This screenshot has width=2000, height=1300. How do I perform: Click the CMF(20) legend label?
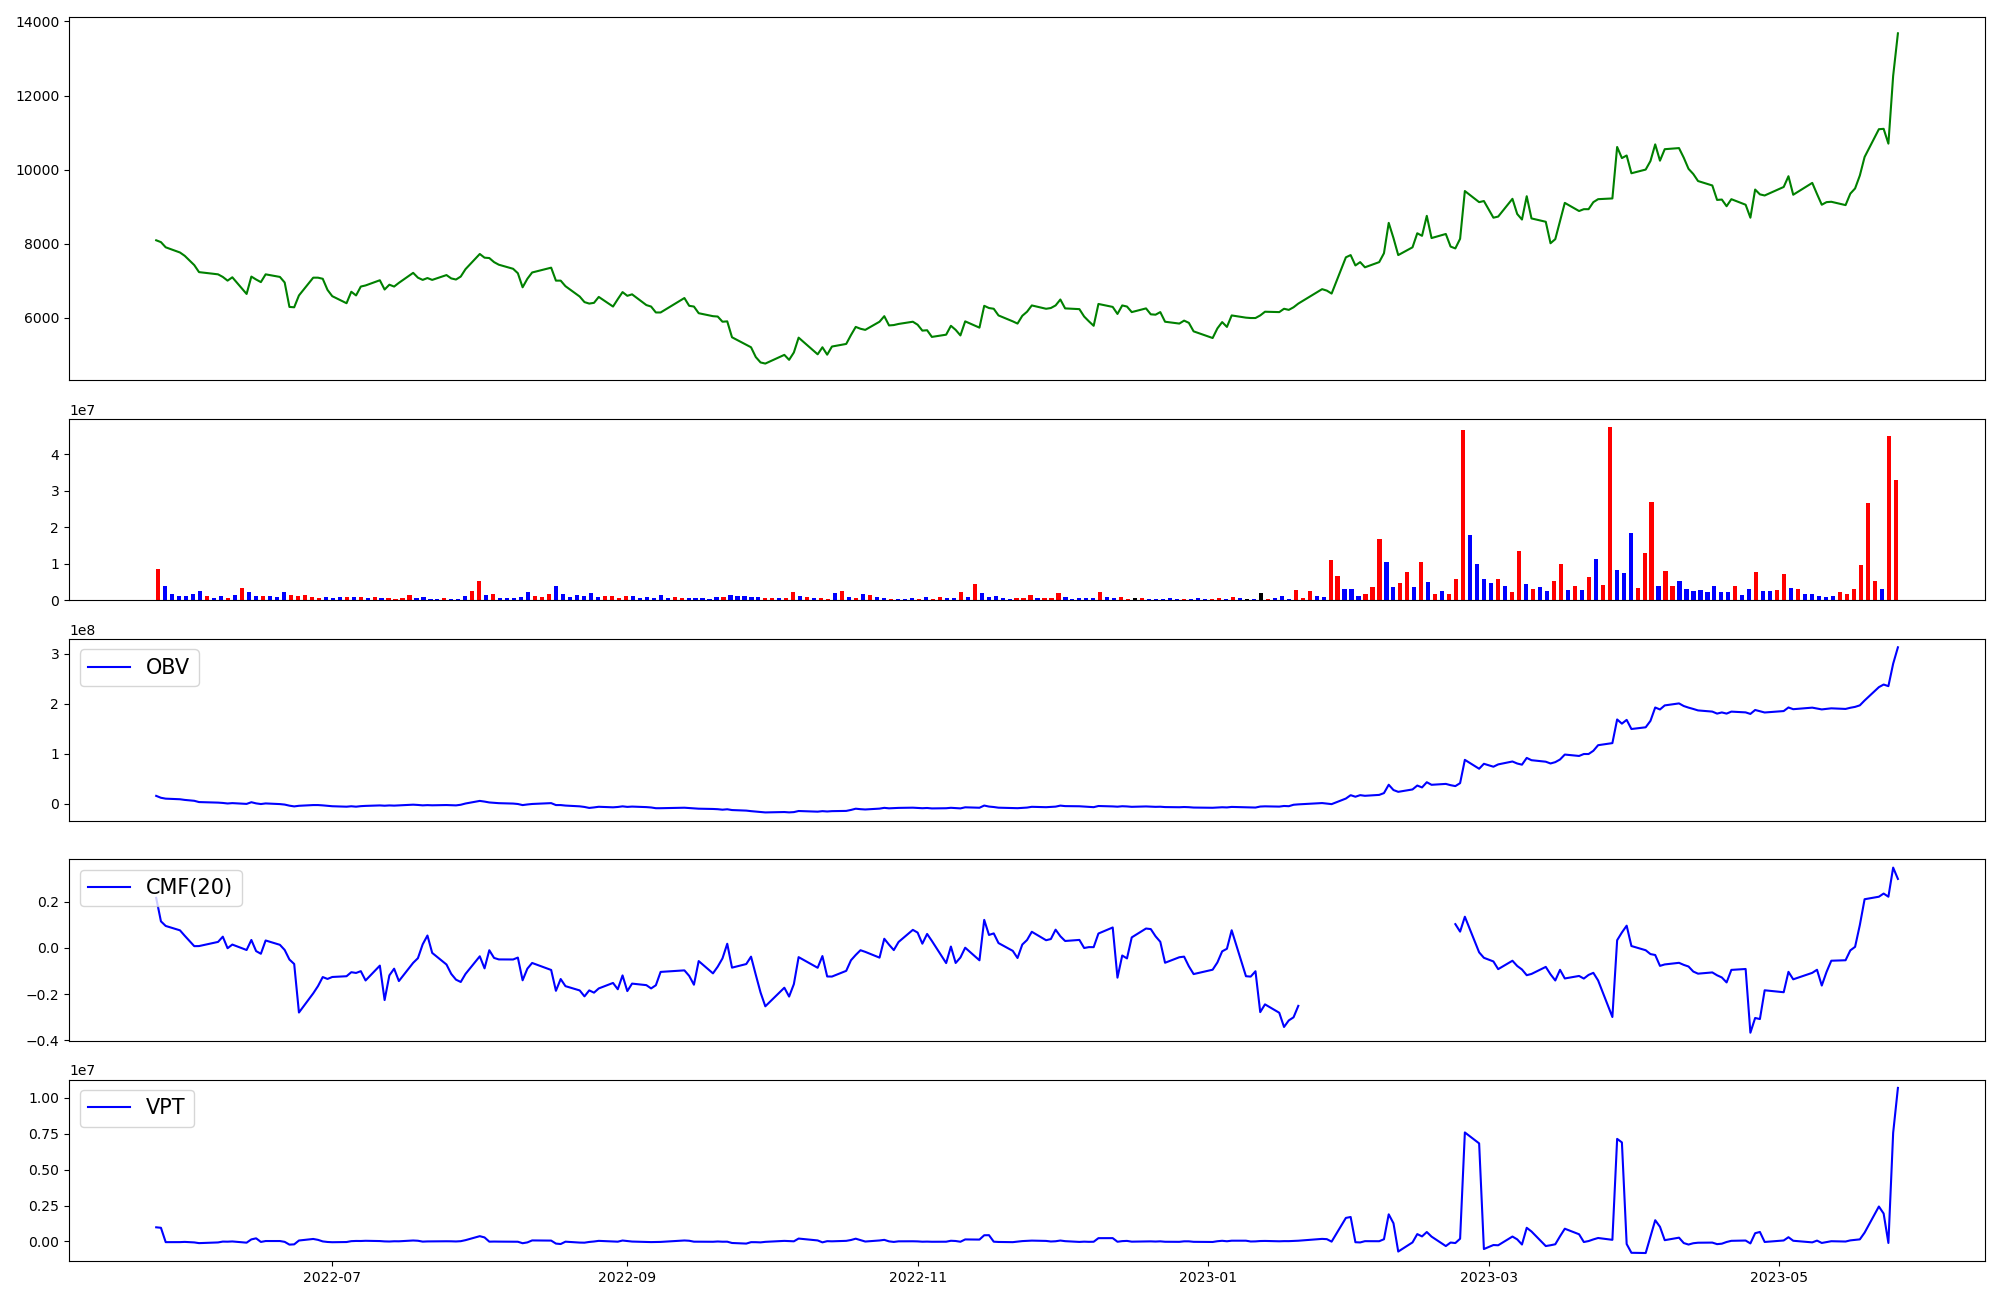tap(188, 887)
